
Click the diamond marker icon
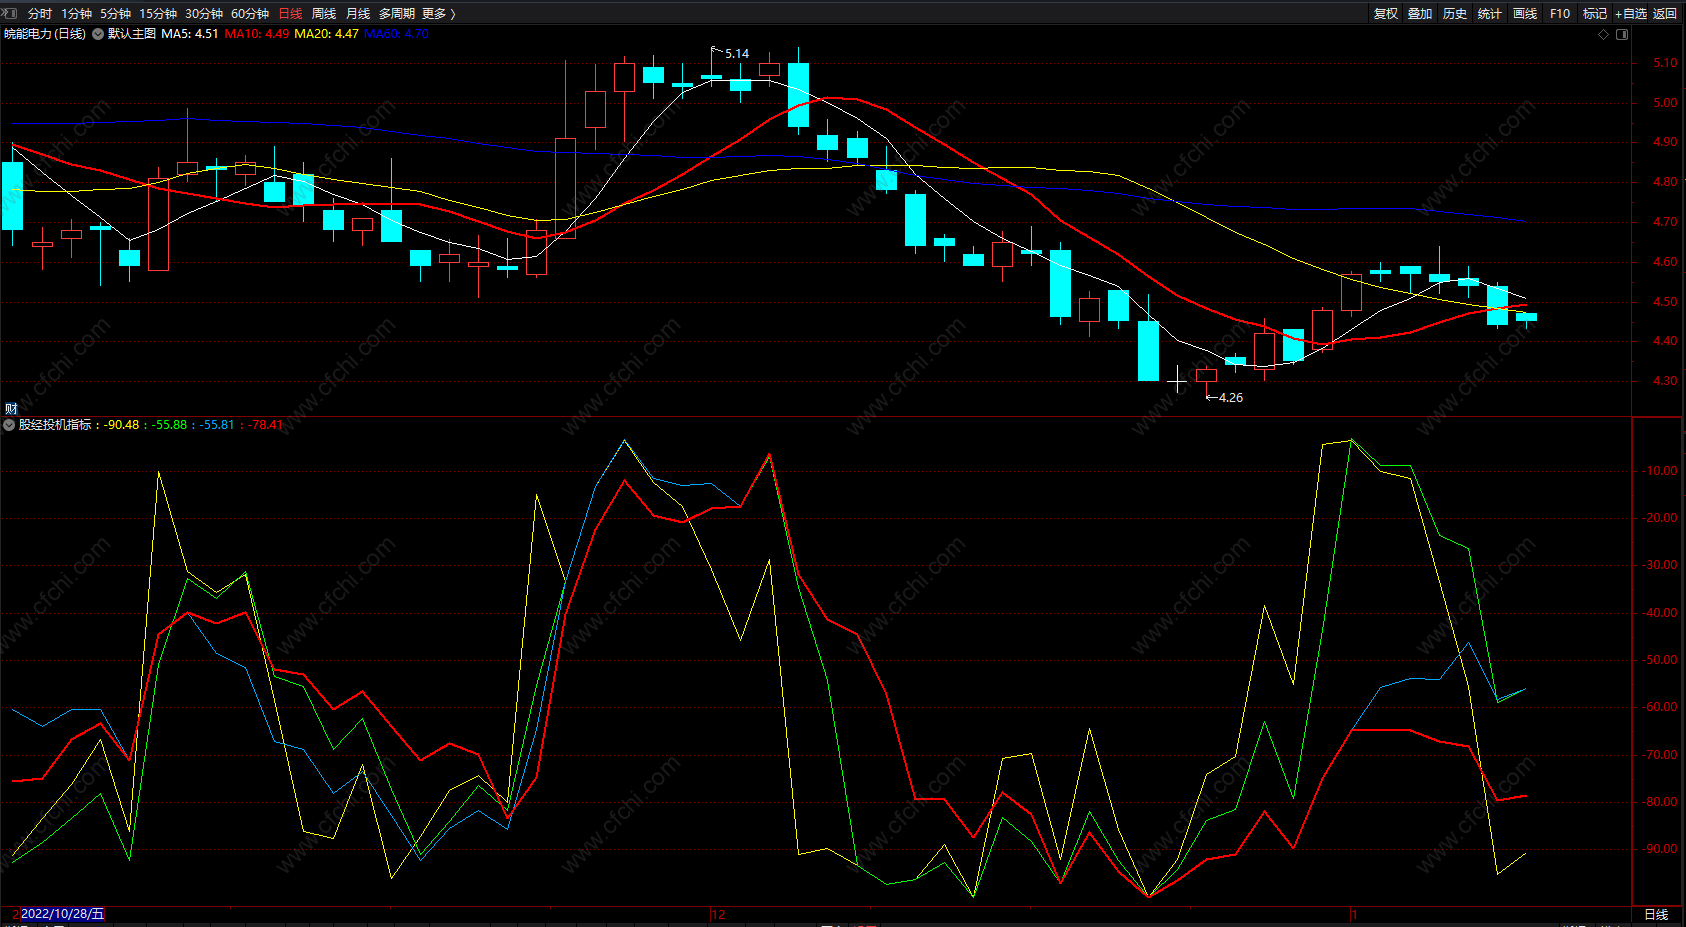[x=1604, y=34]
